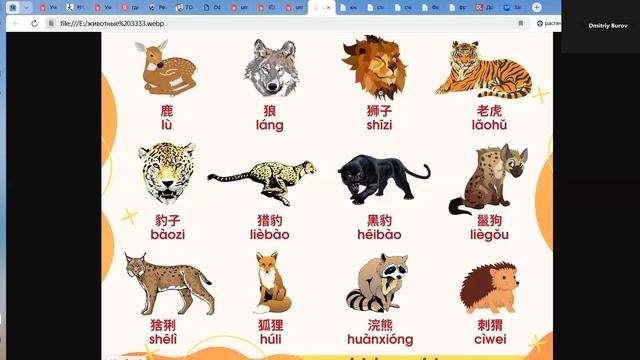The height and width of the screenshot is (360, 640).
Task: Click the lying tiger illustration
Action: [x=484, y=70]
